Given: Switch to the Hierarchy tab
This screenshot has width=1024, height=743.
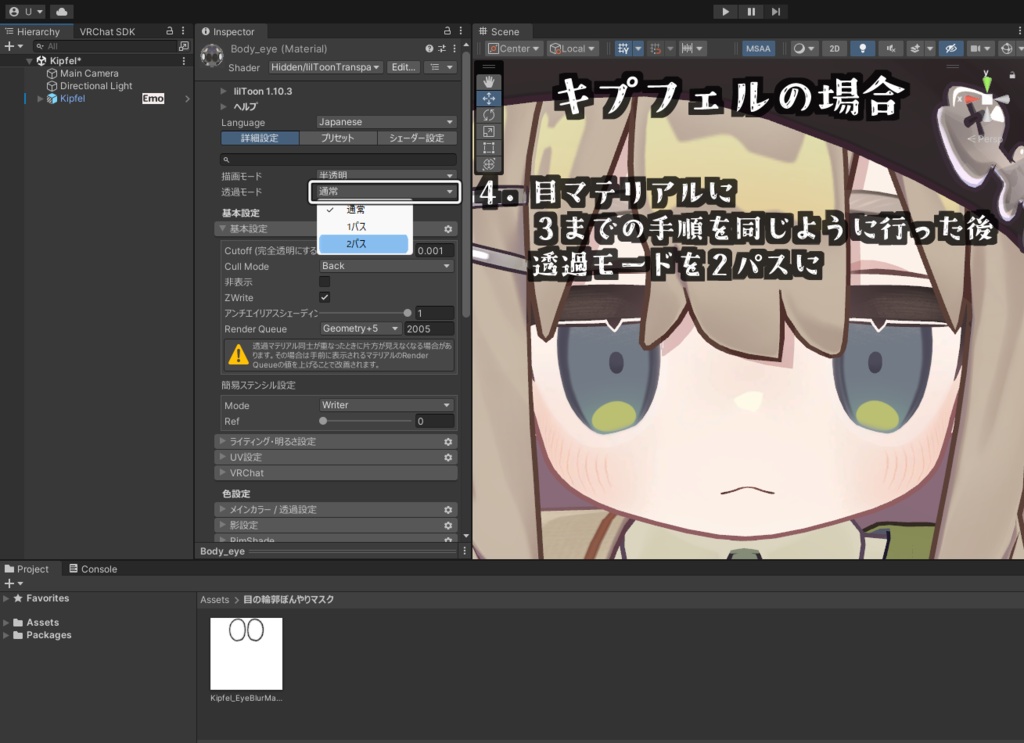Looking at the screenshot, I should click(x=32, y=31).
